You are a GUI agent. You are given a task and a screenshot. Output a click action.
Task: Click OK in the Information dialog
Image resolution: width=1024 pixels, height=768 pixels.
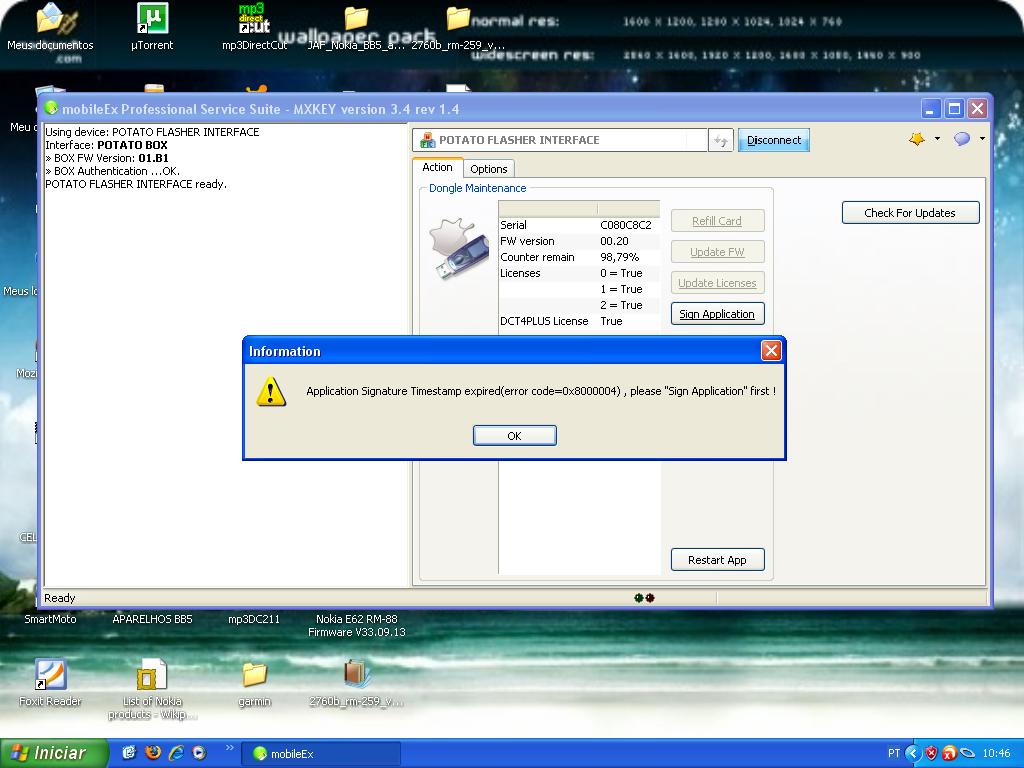coord(515,436)
